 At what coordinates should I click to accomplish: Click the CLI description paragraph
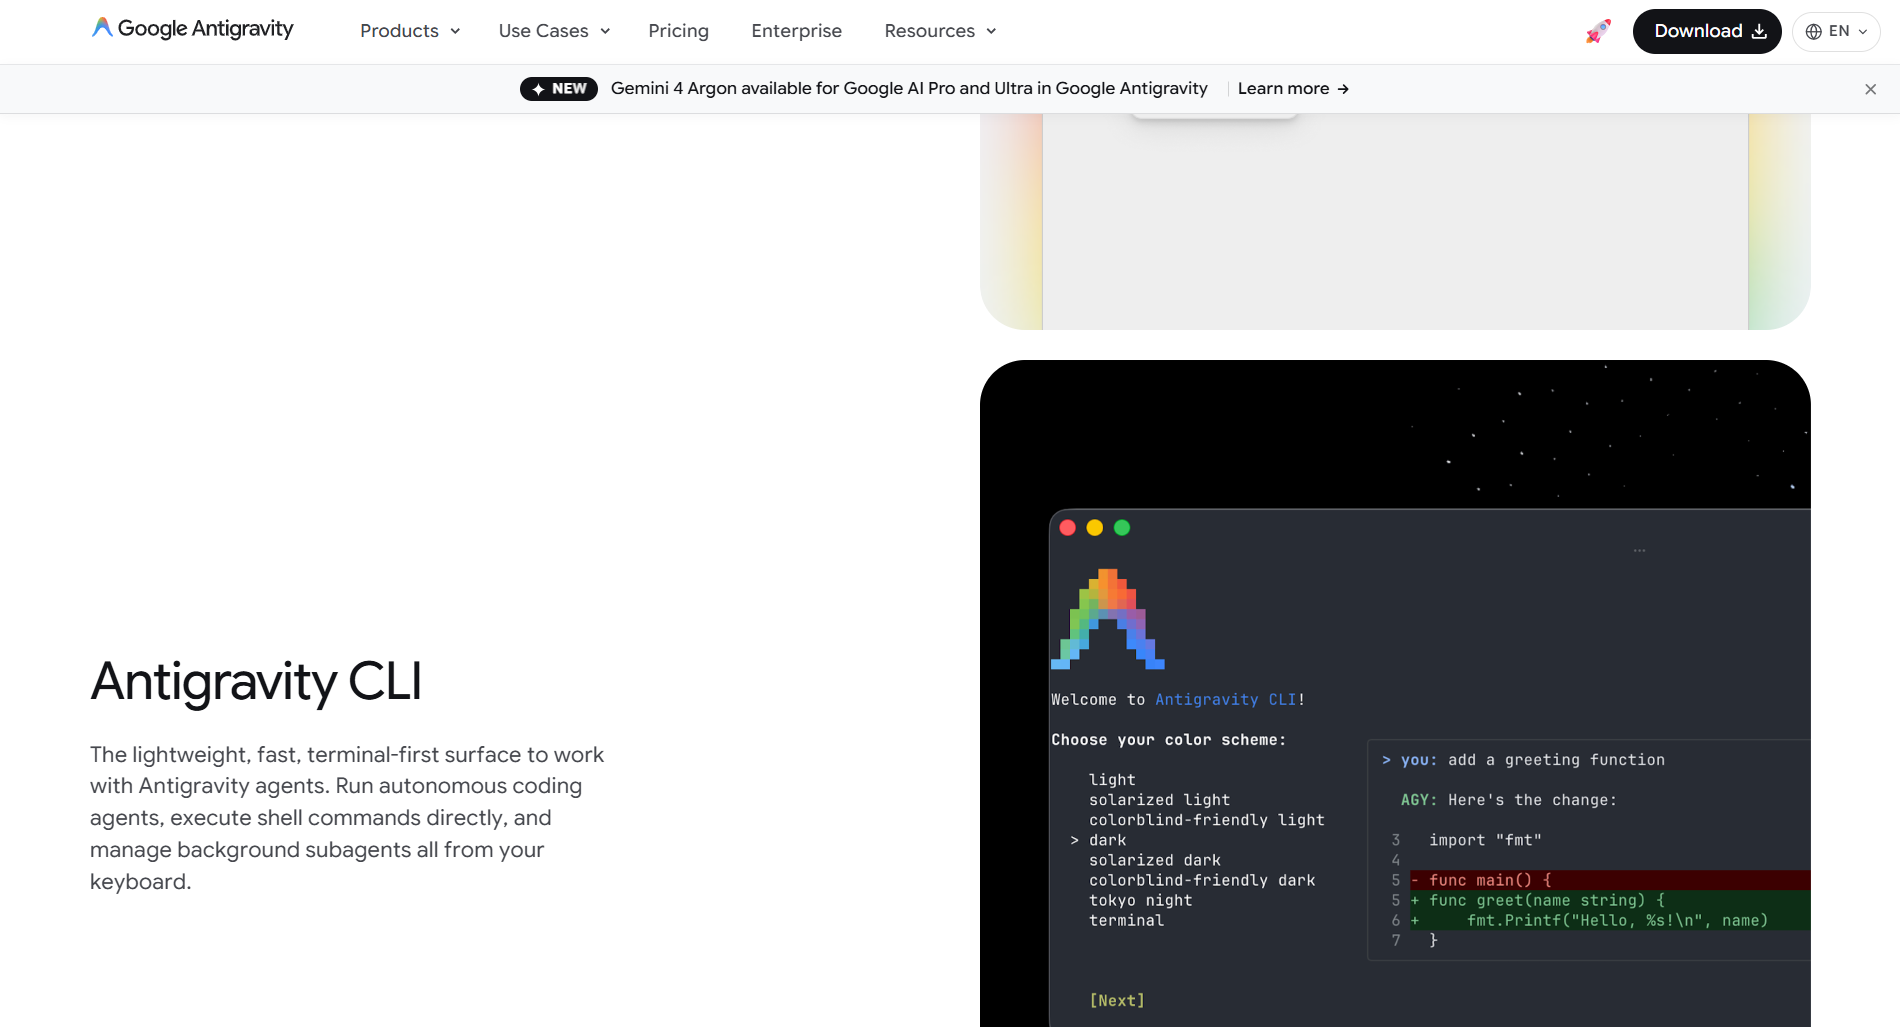click(347, 818)
